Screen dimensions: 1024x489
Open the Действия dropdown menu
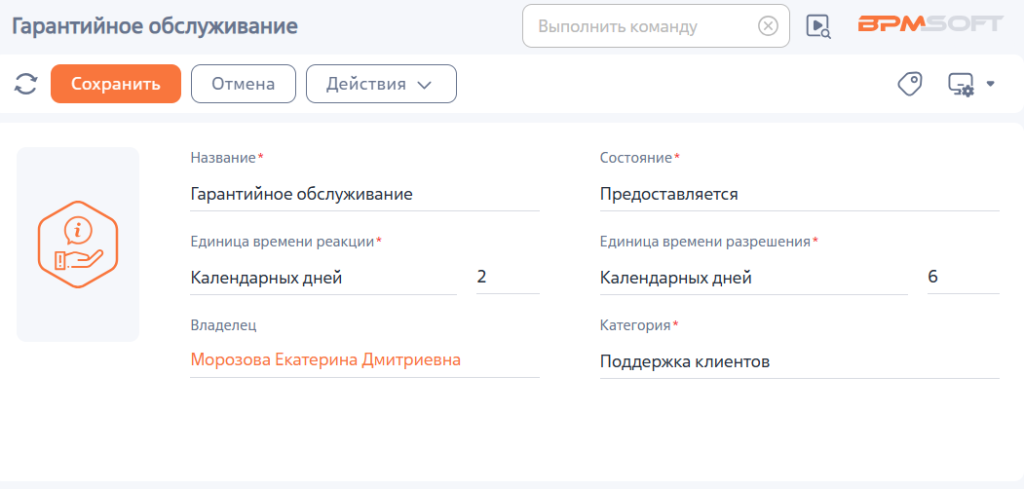(381, 84)
